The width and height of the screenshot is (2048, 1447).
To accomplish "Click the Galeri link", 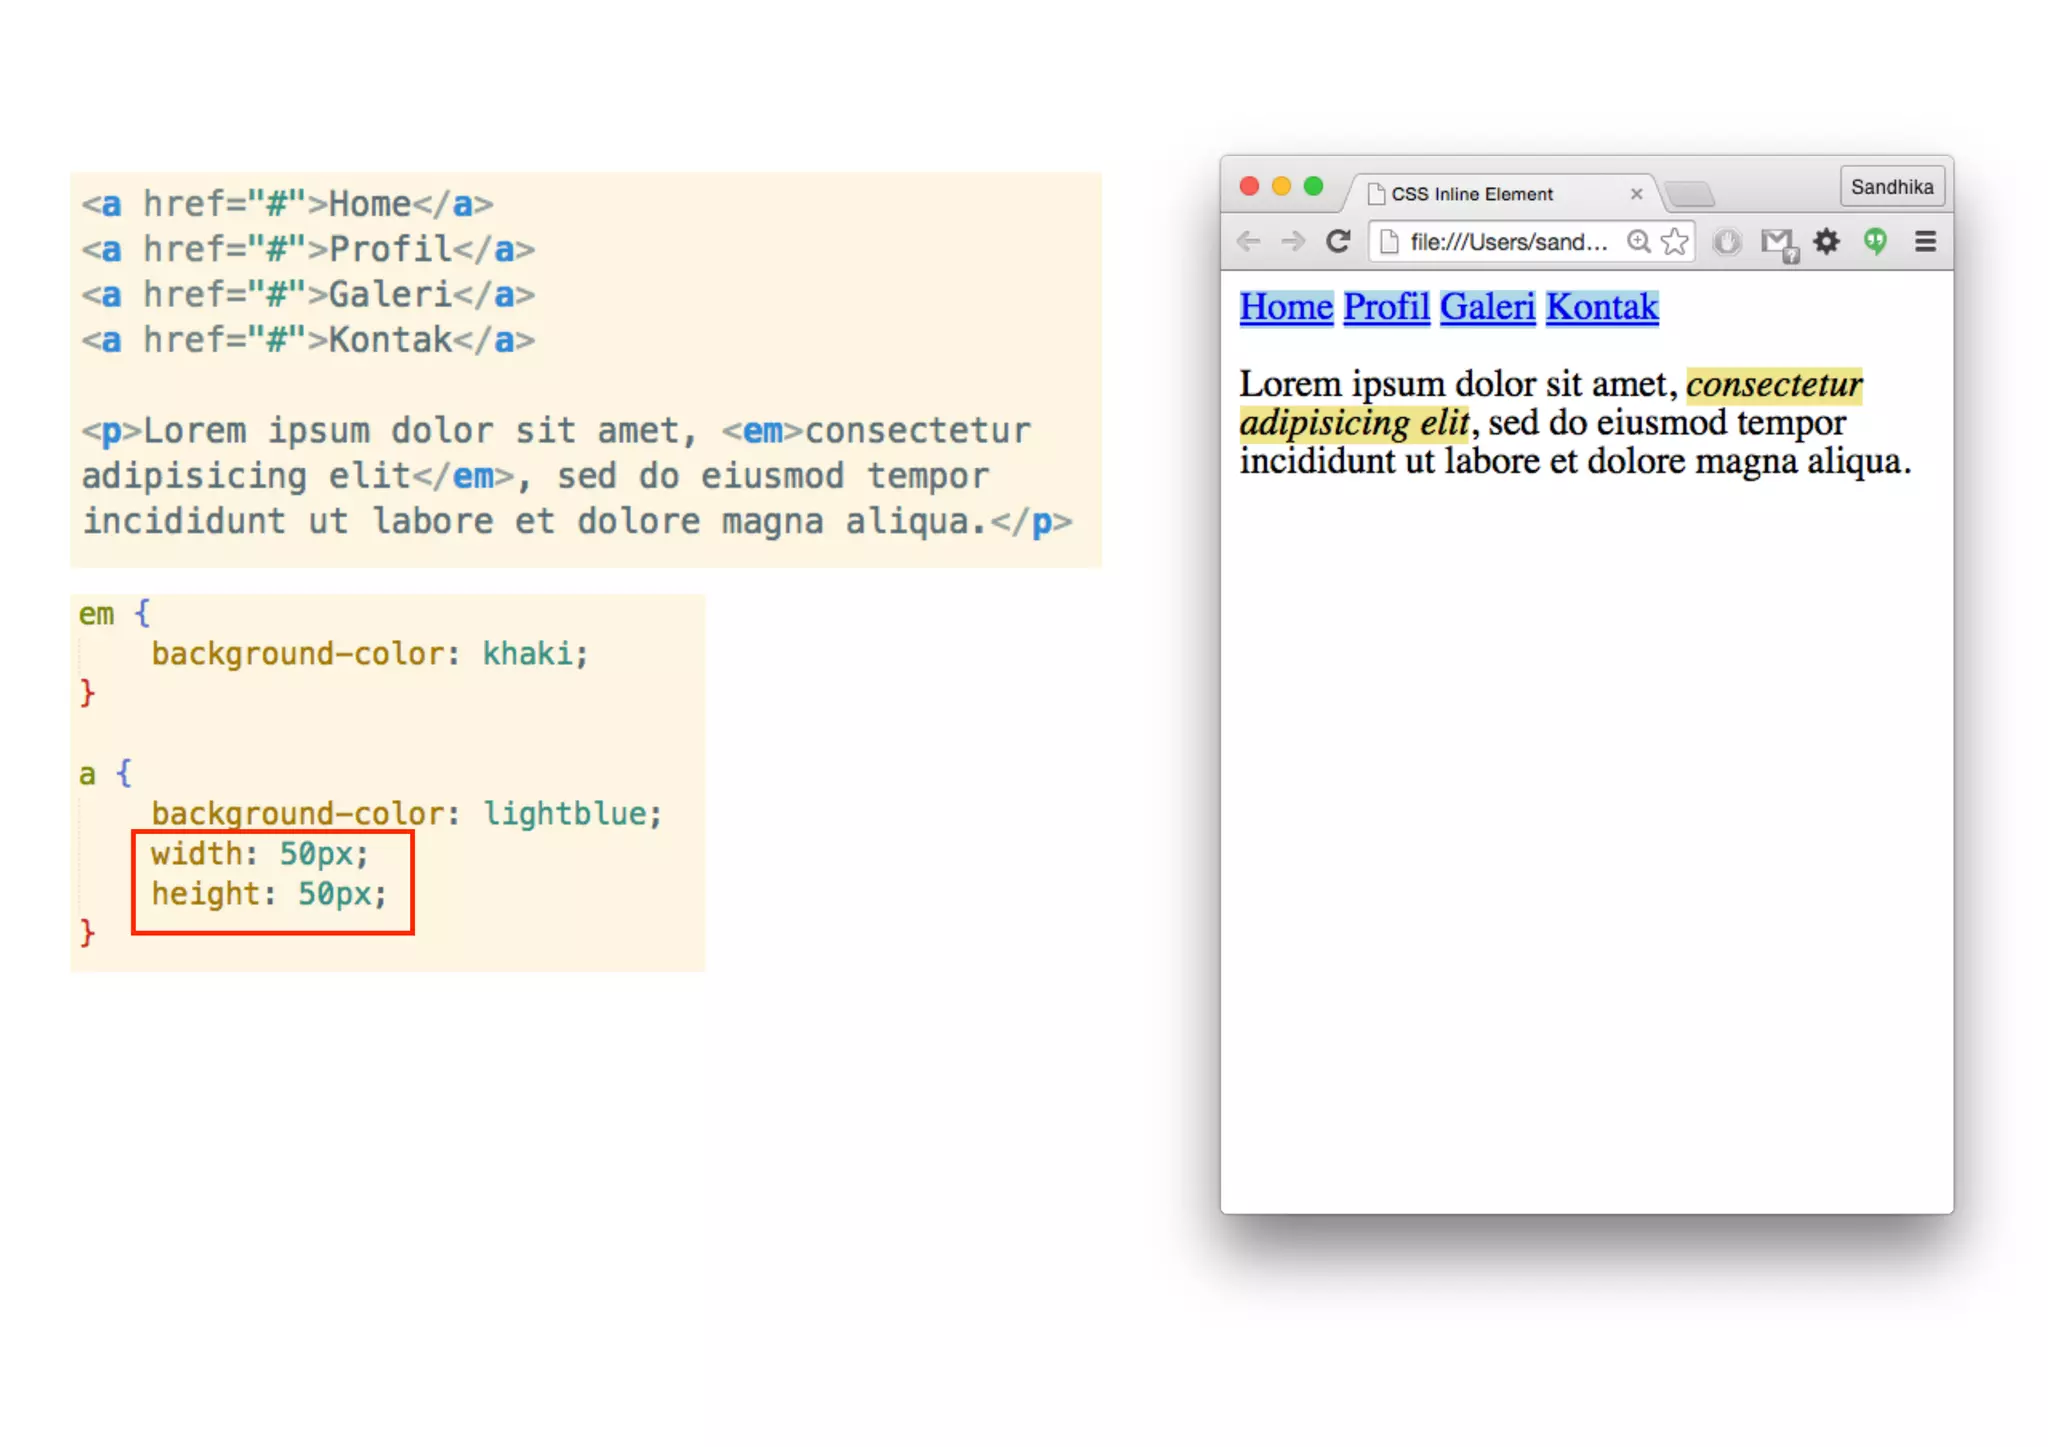I will (1487, 307).
